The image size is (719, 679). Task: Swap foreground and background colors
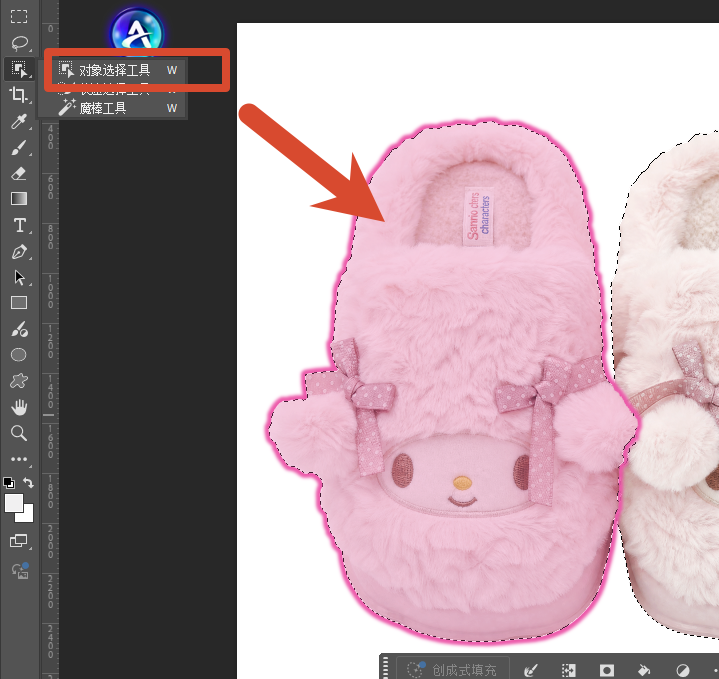tap(28, 482)
